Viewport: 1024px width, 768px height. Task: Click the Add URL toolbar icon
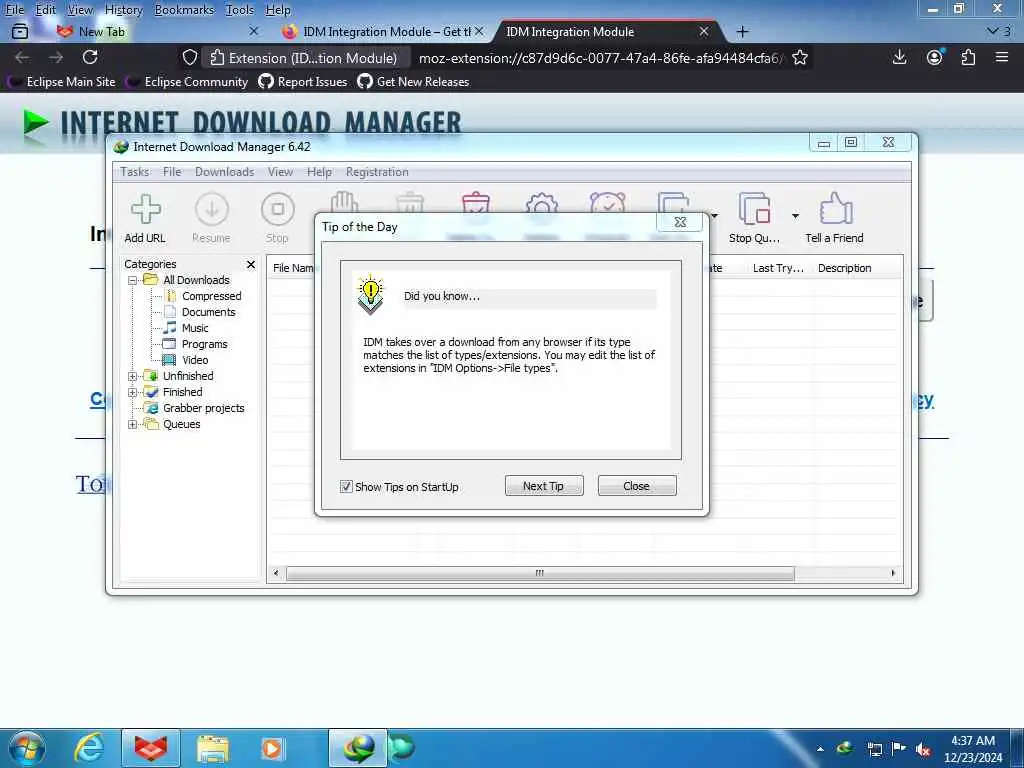point(145,210)
